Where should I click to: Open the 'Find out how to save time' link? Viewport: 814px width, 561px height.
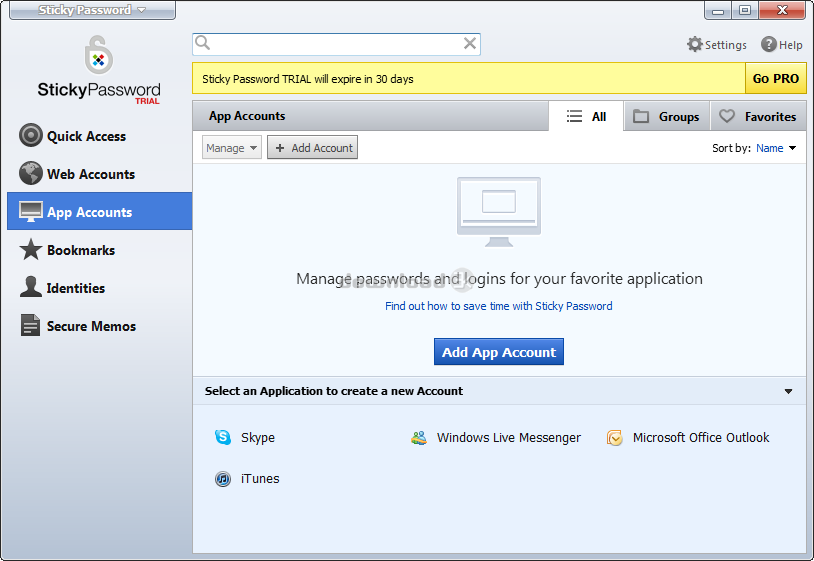point(499,306)
